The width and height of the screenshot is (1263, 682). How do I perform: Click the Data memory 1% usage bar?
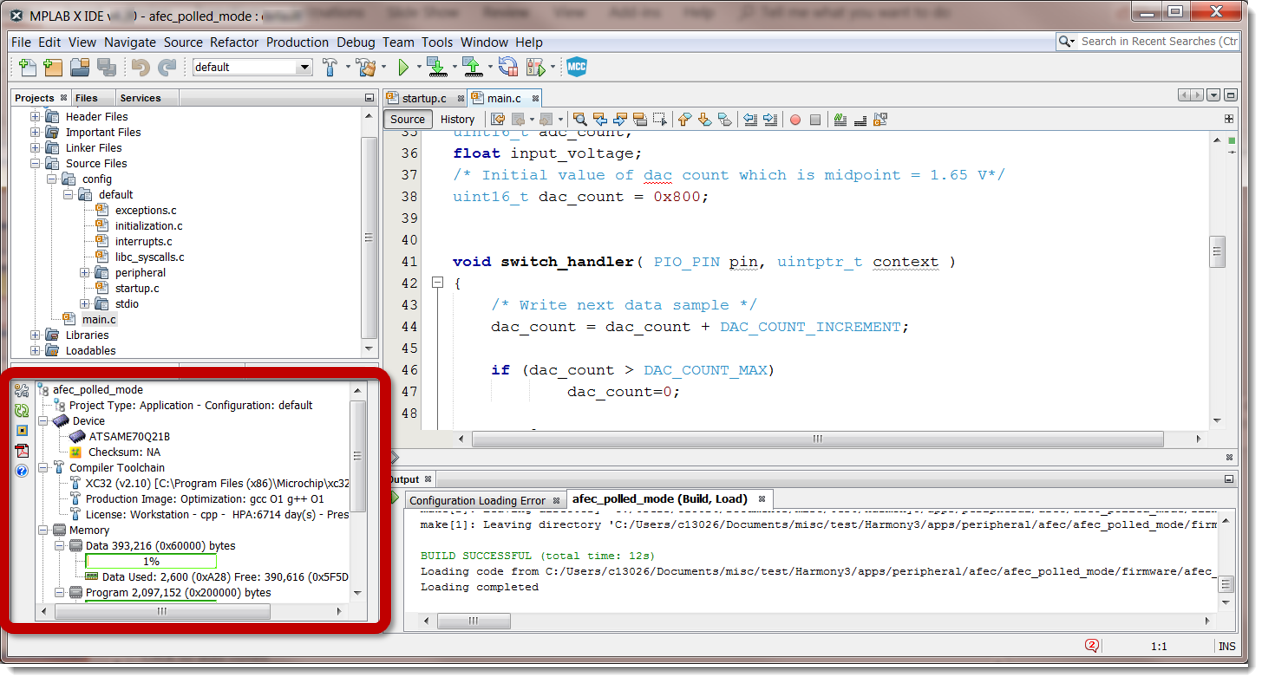point(151,561)
